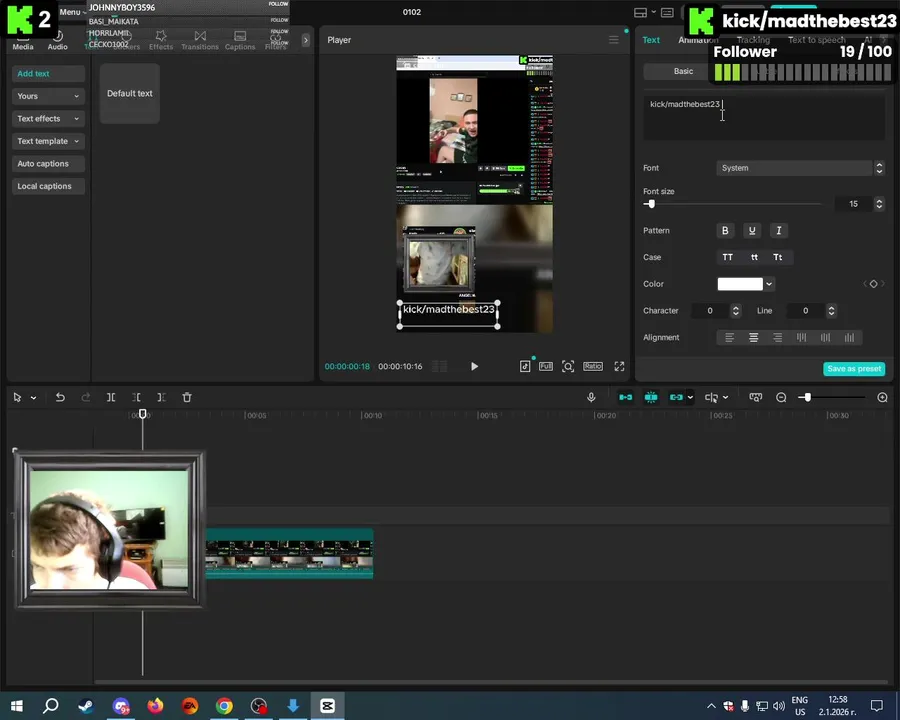This screenshot has width=900, height=720.
Task: Select the pointer tool in timeline
Action: pos(17,397)
